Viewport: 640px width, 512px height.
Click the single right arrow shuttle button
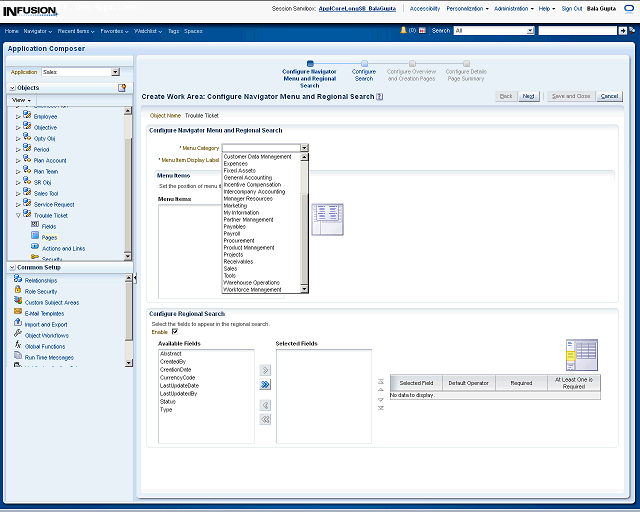pos(265,369)
